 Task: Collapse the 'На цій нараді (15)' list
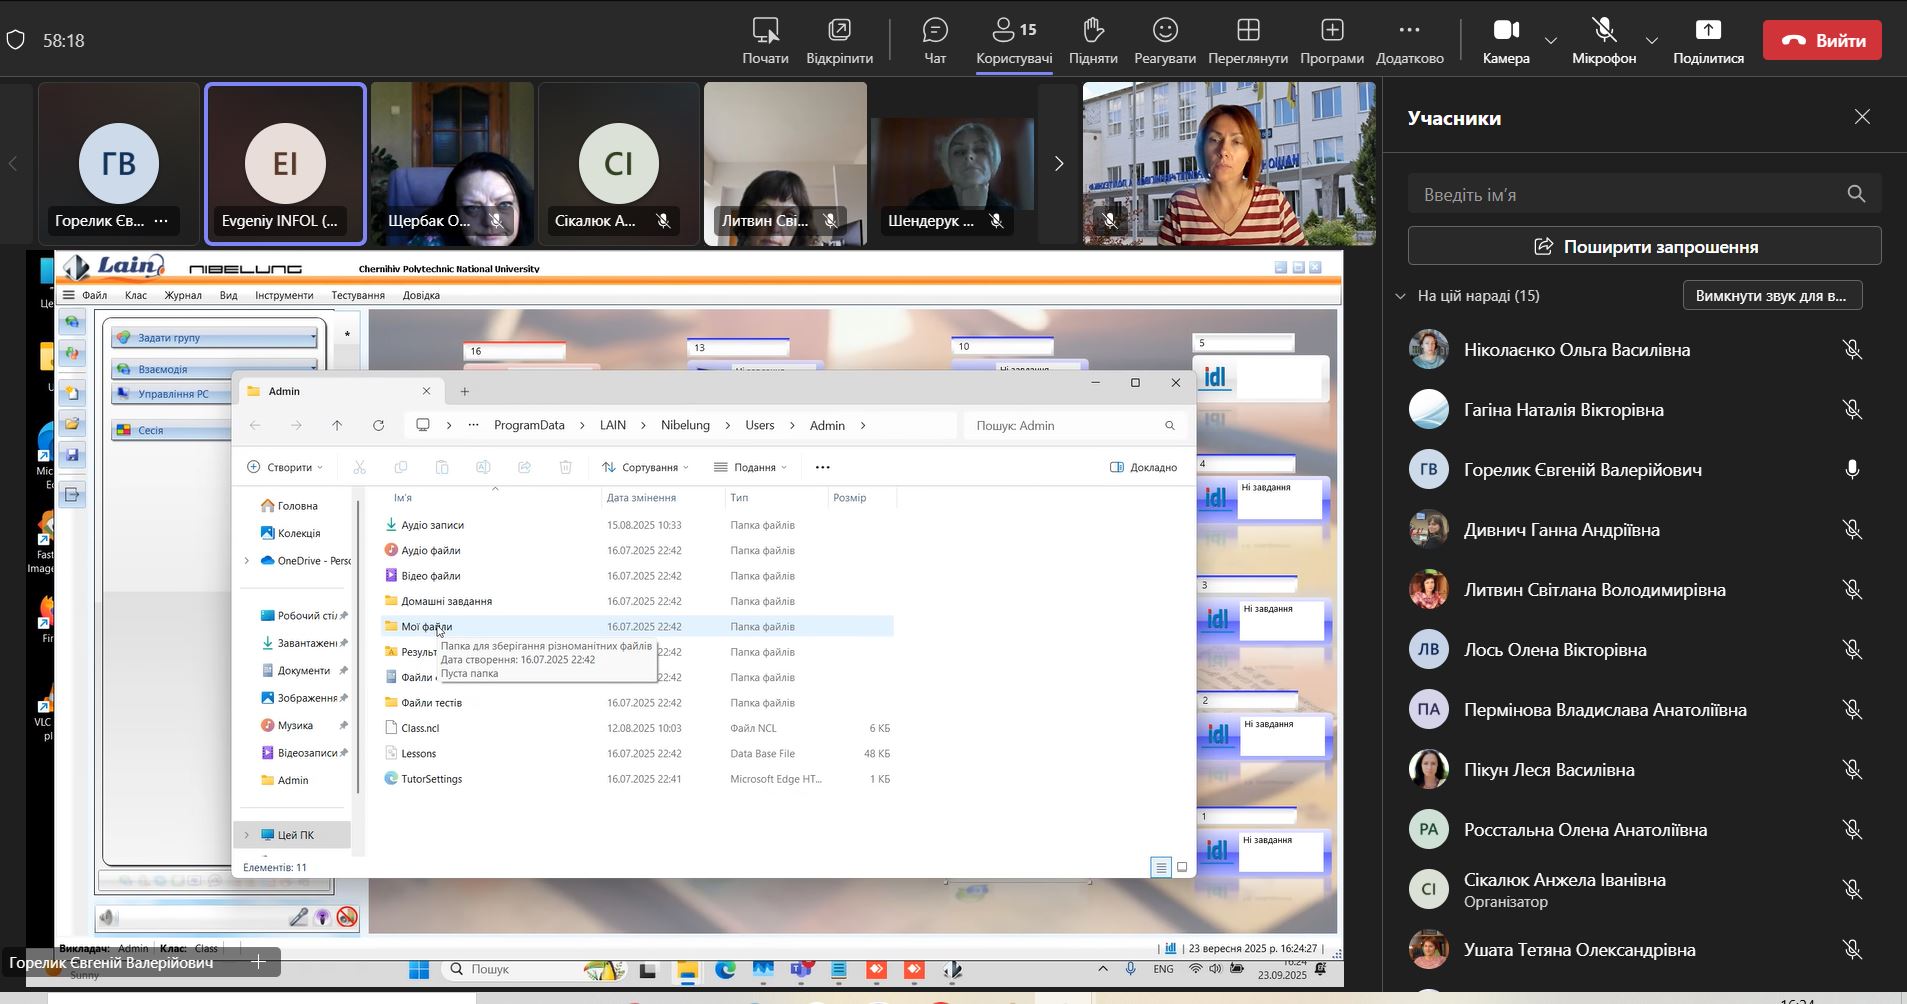pyautogui.click(x=1401, y=296)
